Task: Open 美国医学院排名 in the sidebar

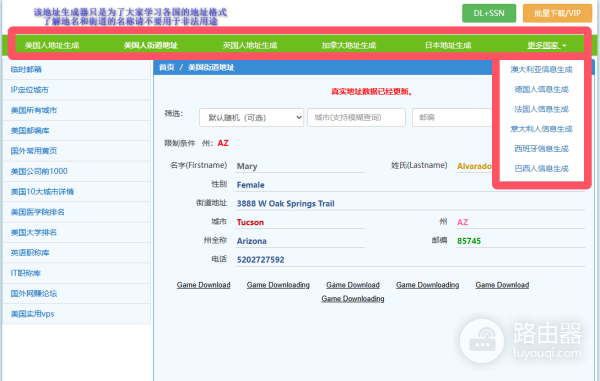Action: tap(77, 212)
